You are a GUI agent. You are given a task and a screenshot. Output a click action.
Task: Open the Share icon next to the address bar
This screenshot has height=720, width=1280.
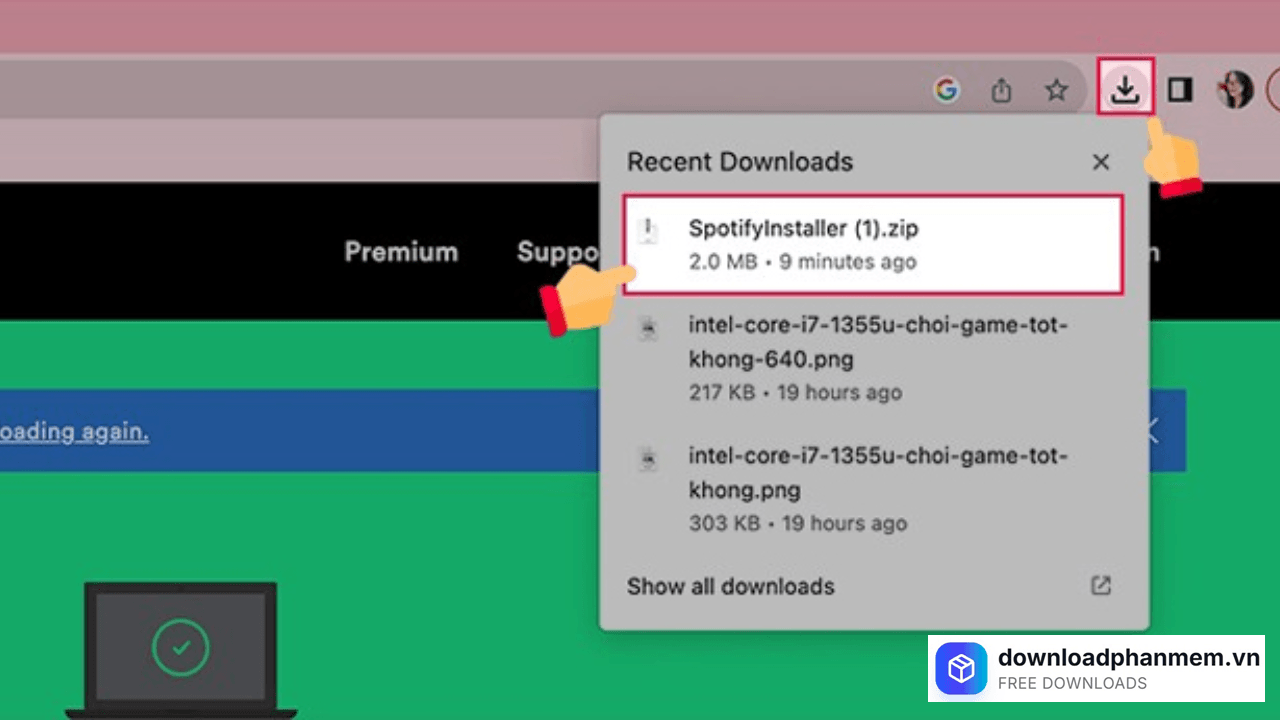pyautogui.click(x=1001, y=90)
